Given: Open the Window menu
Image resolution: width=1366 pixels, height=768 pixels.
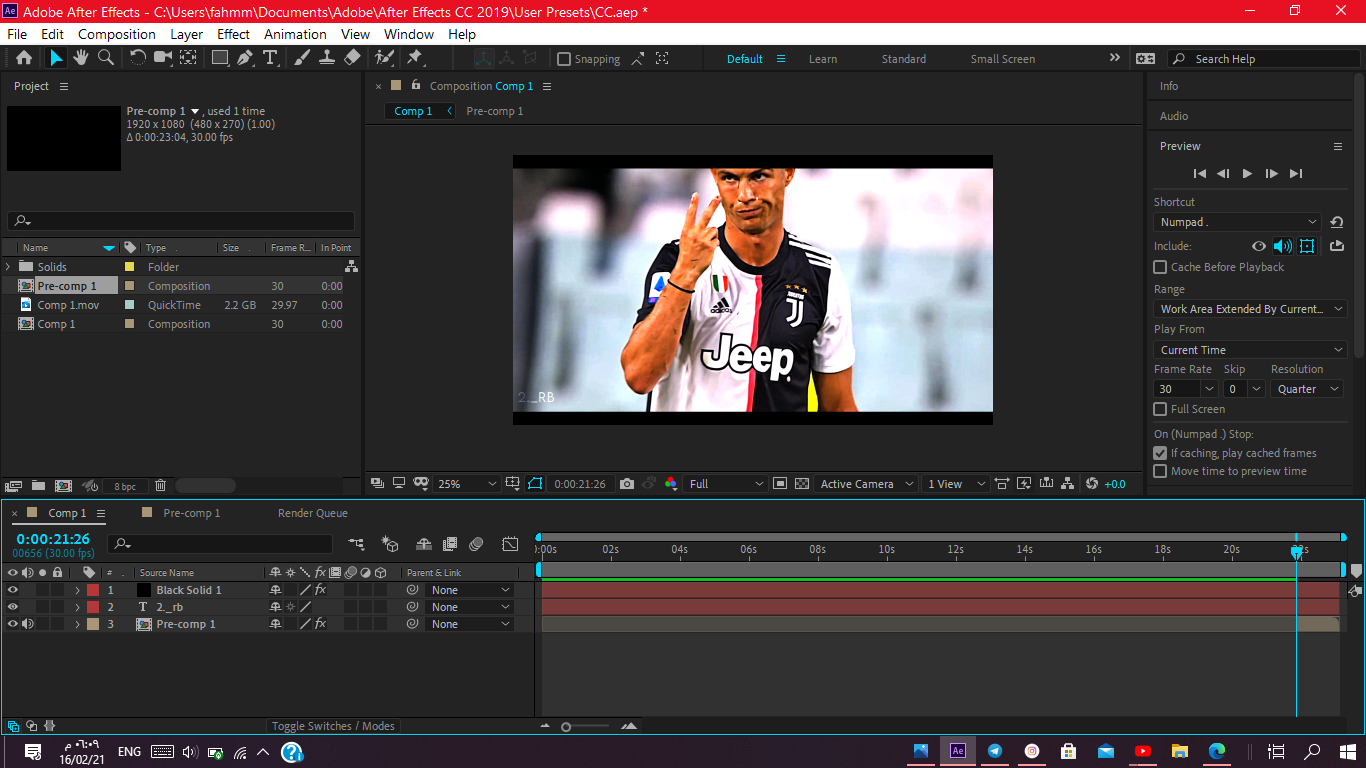Looking at the screenshot, I should tap(409, 34).
